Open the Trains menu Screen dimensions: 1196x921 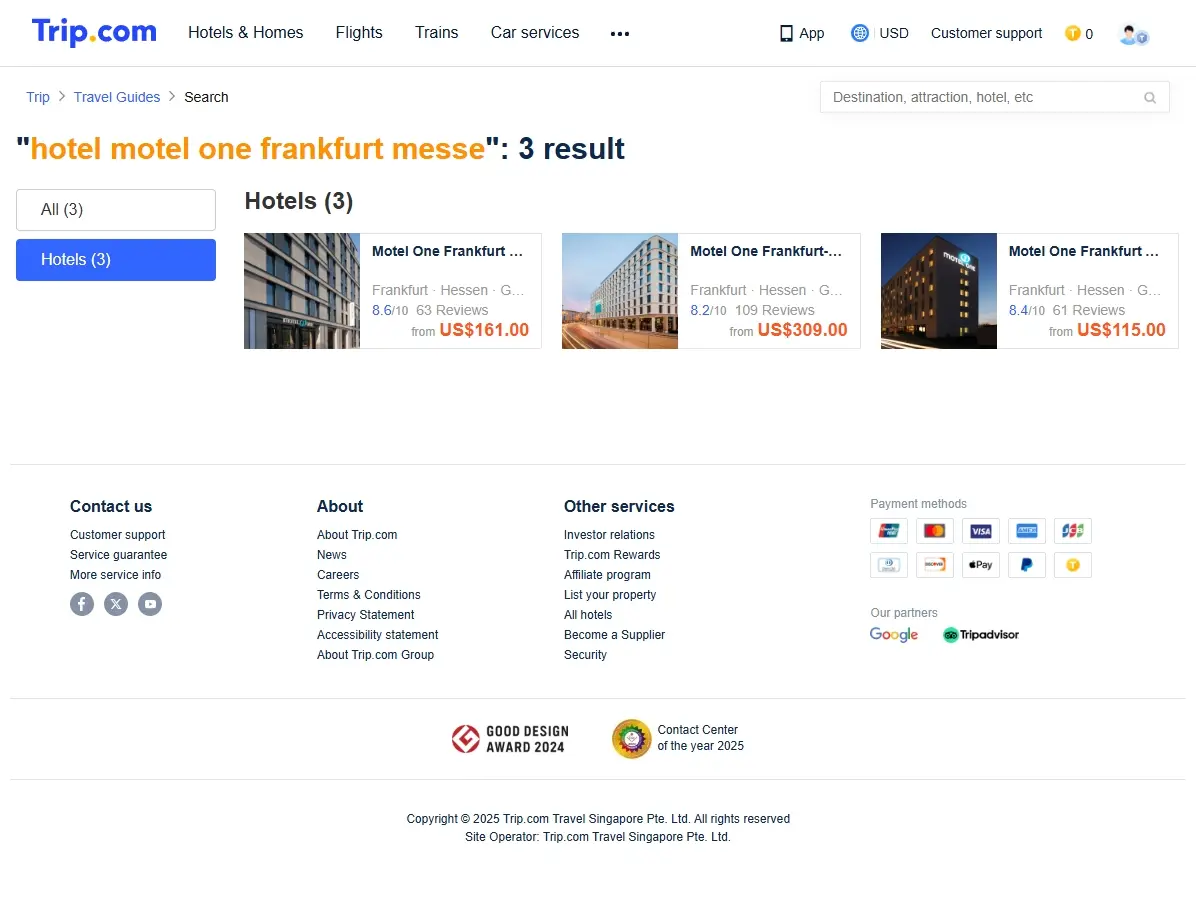[436, 33]
